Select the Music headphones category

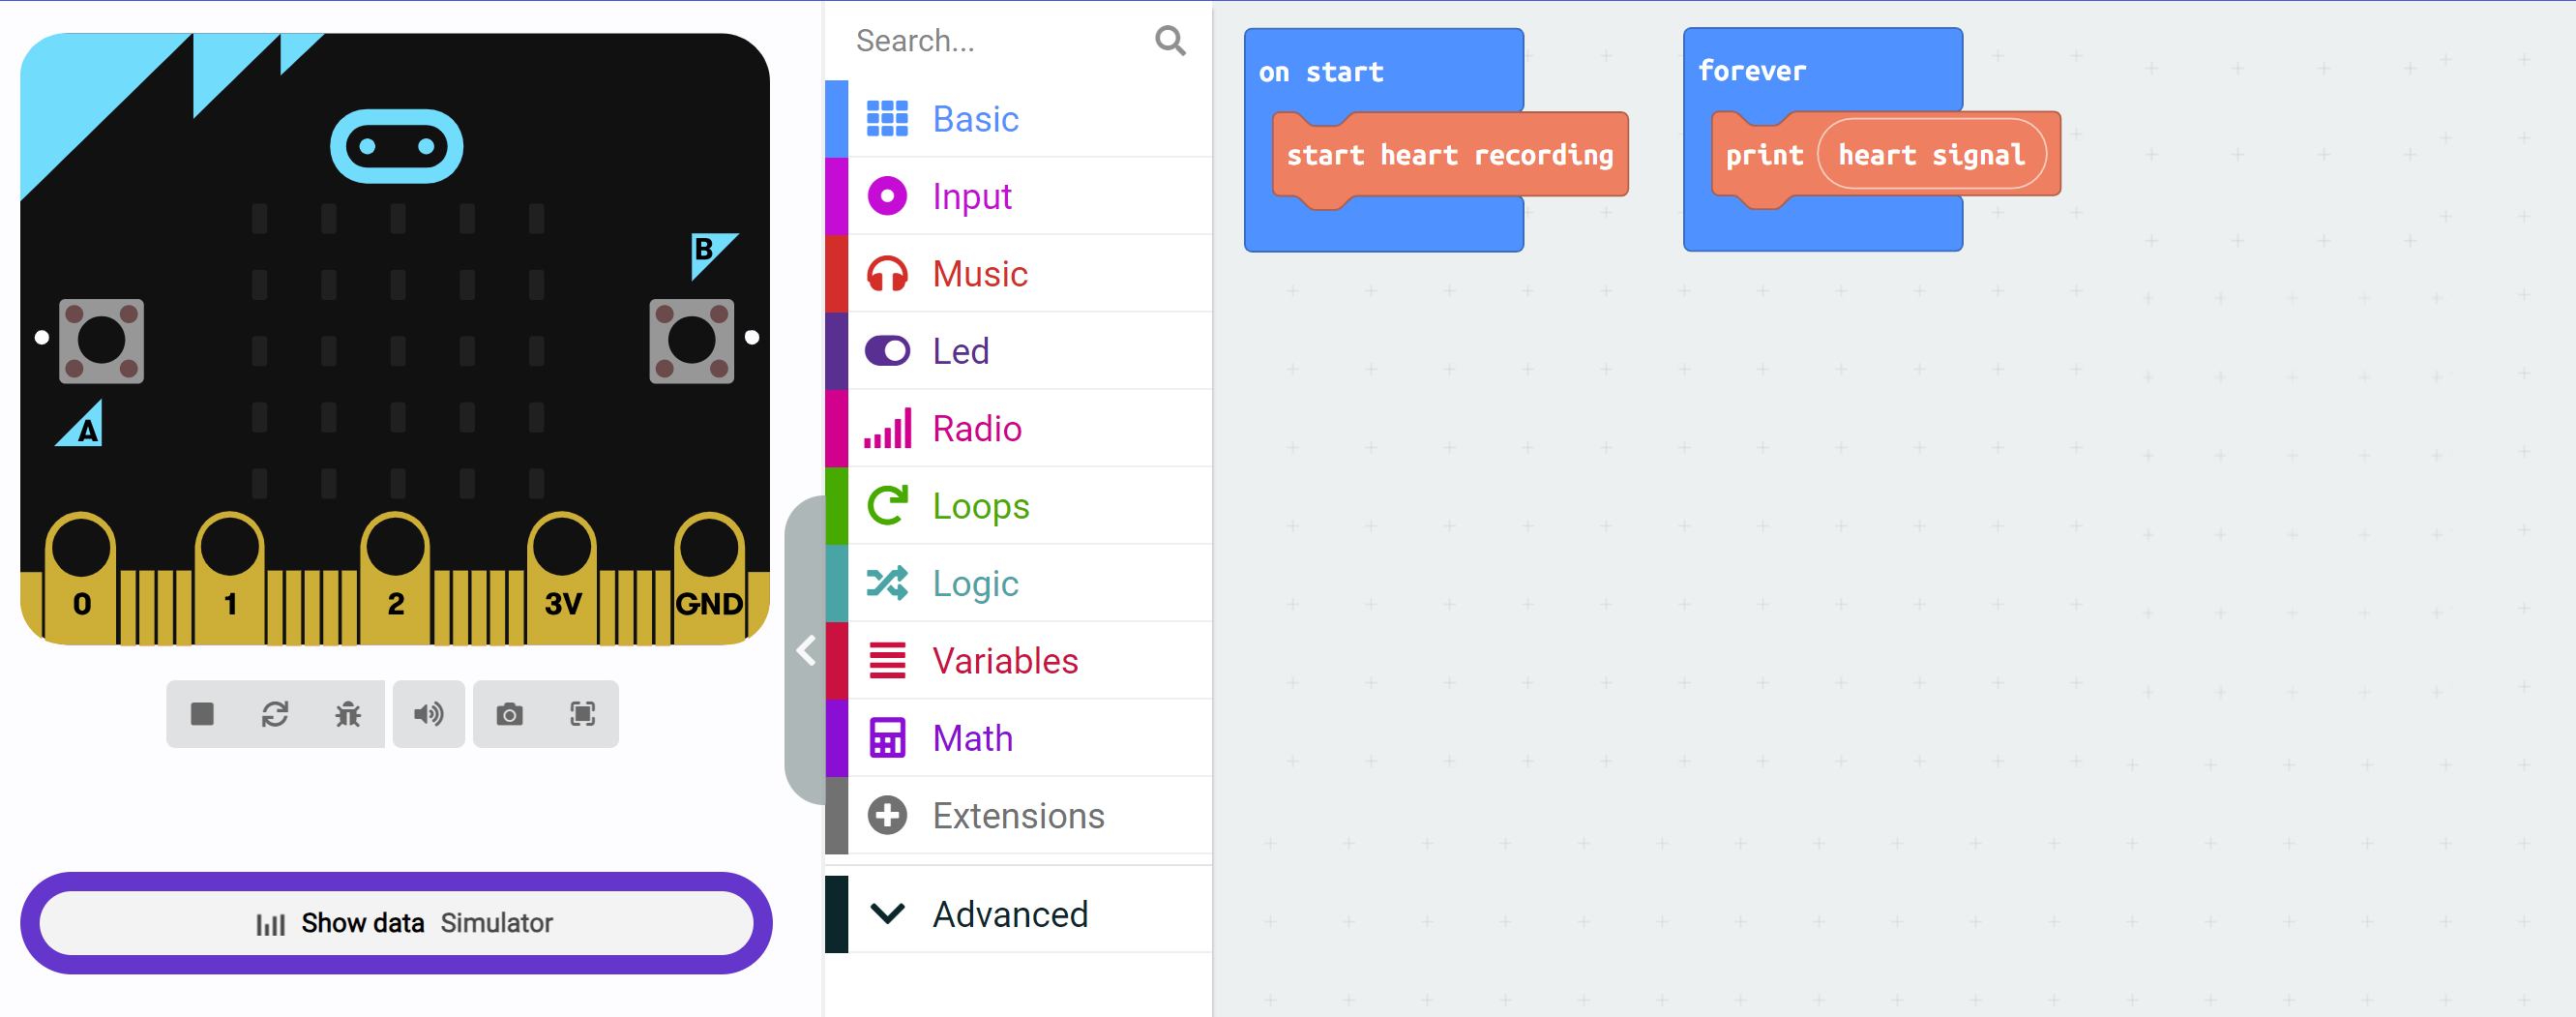[x=1018, y=273]
